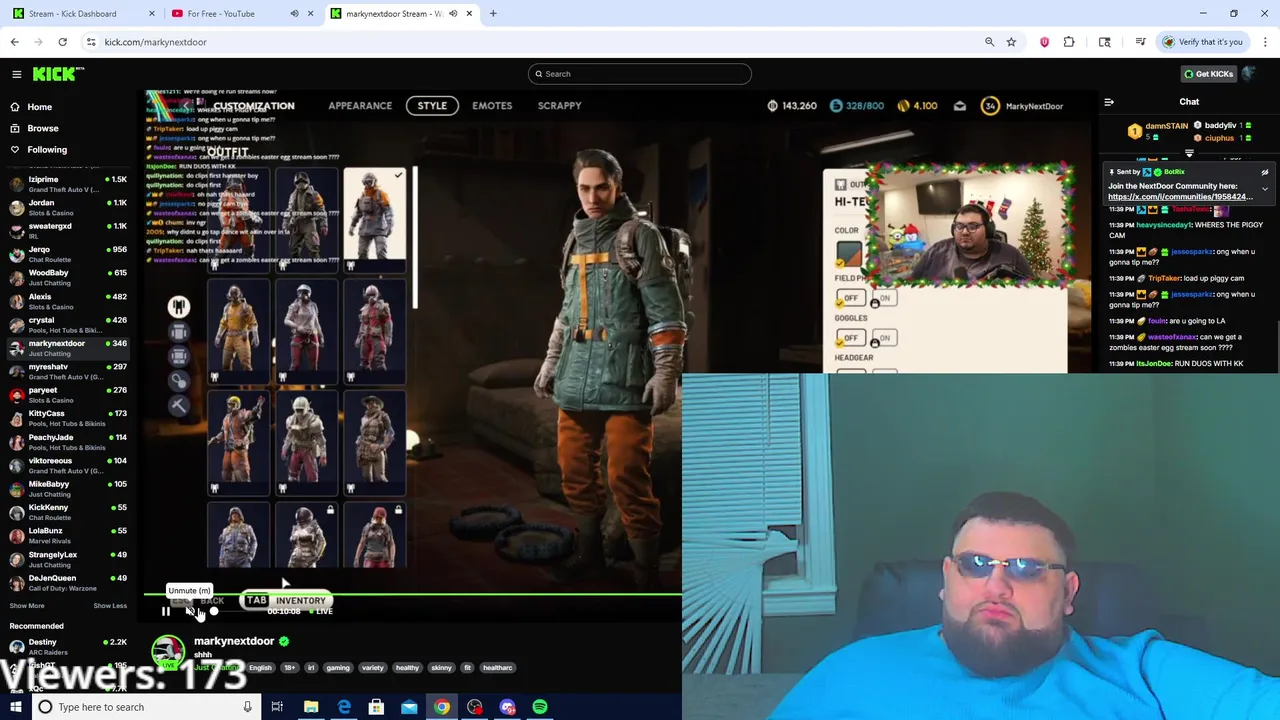
Task: Expand the chat leaderboard handle
Action: pyautogui.click(x=1189, y=154)
